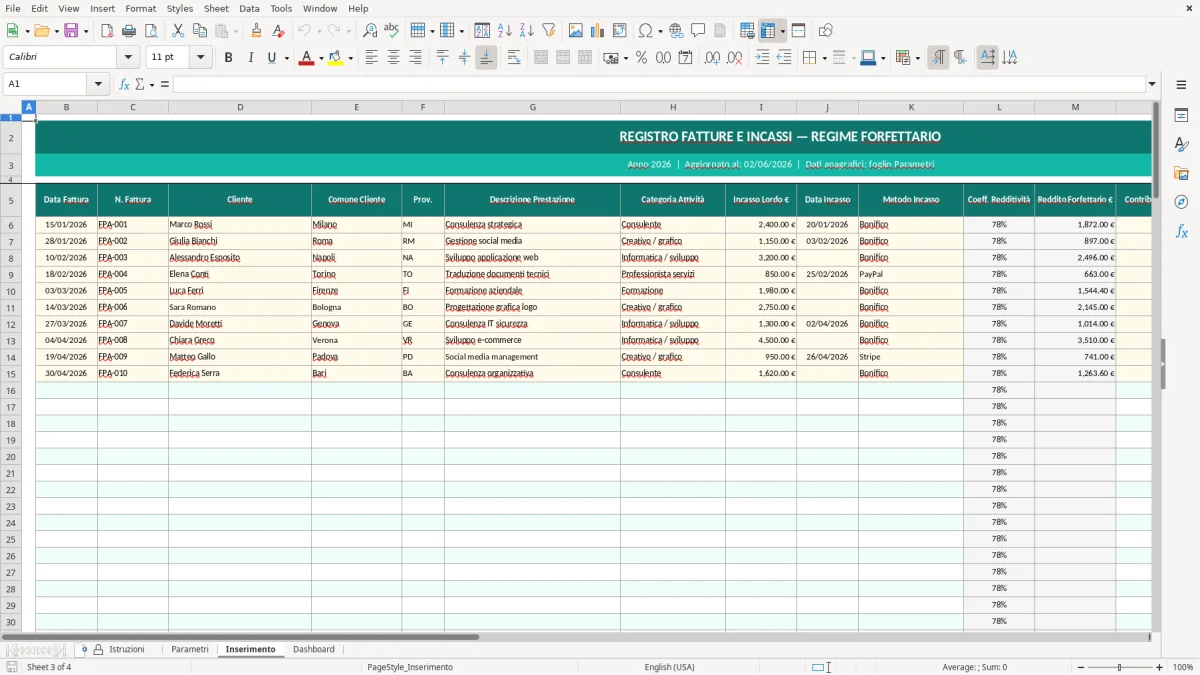1200x675 pixels.
Task: Open special character dropdown arrow
Action: click(660, 31)
